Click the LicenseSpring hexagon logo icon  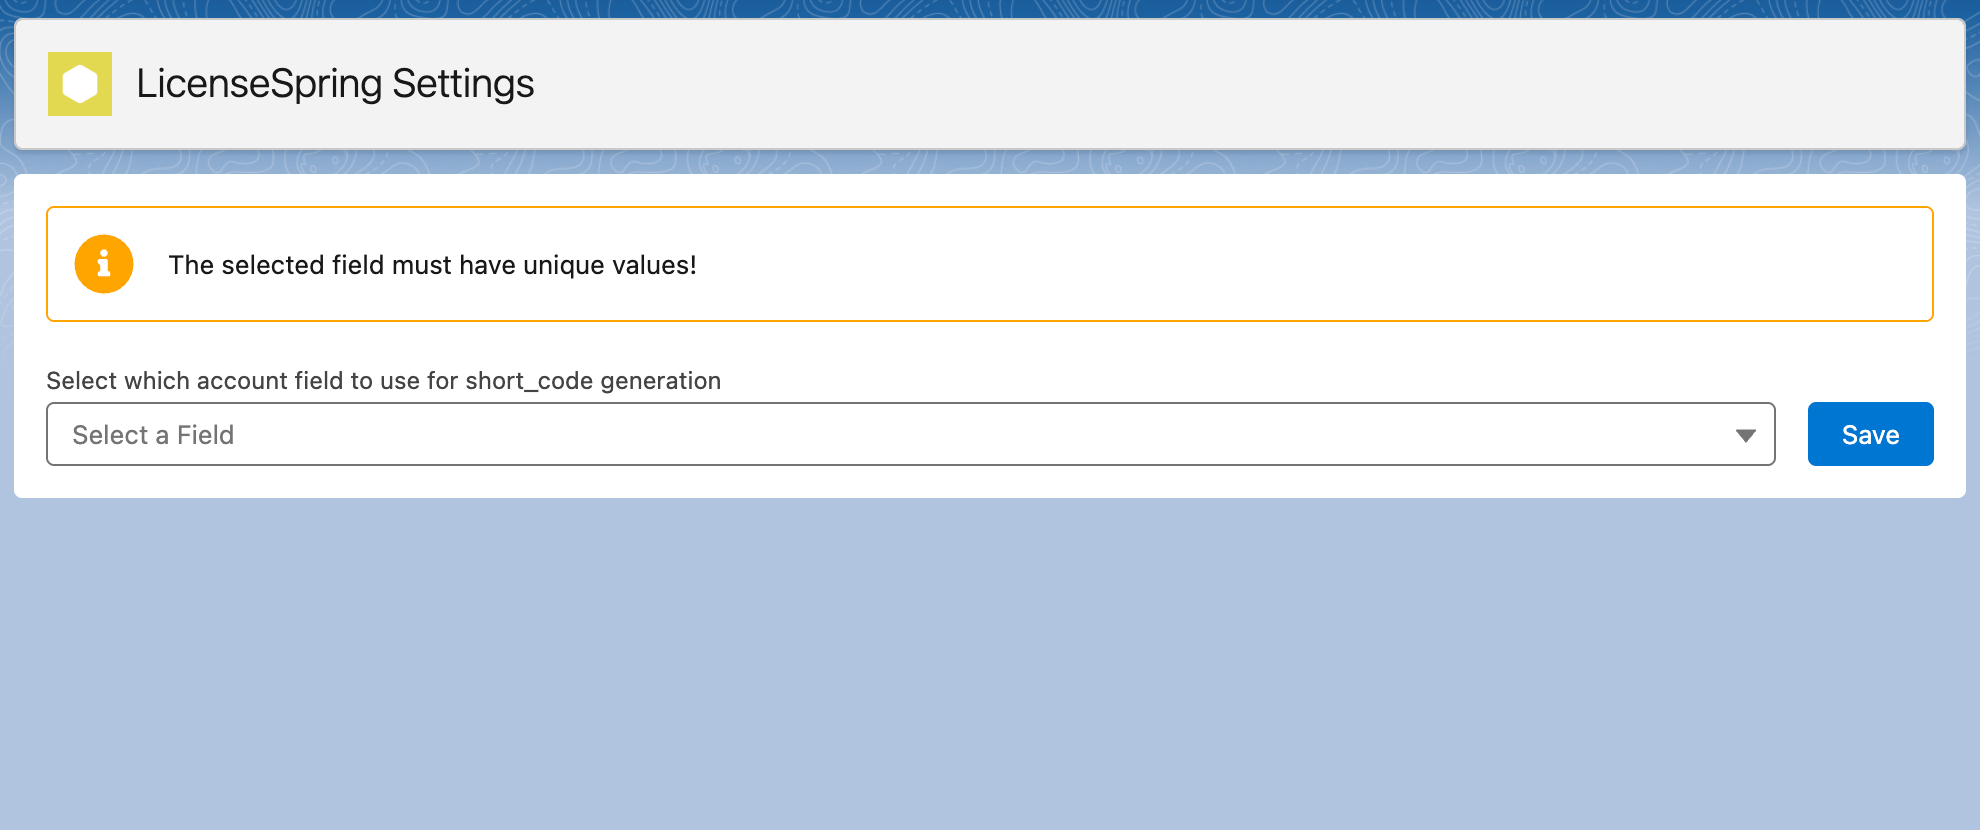tap(80, 84)
